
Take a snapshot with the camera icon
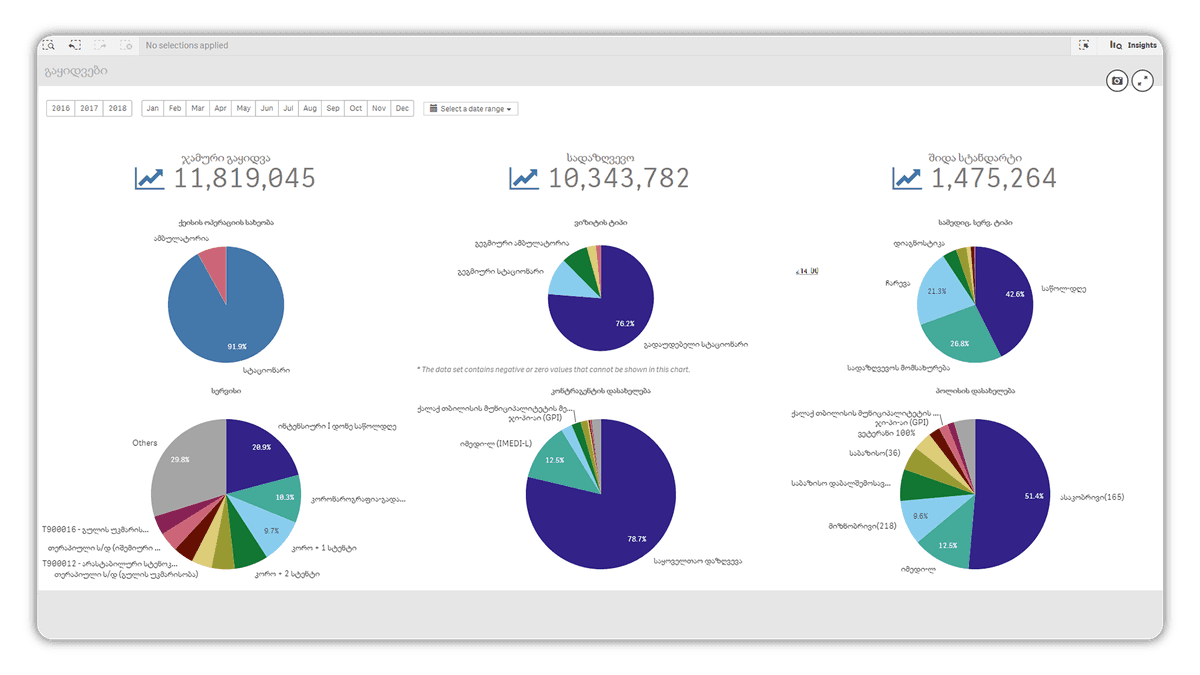(x=1117, y=81)
